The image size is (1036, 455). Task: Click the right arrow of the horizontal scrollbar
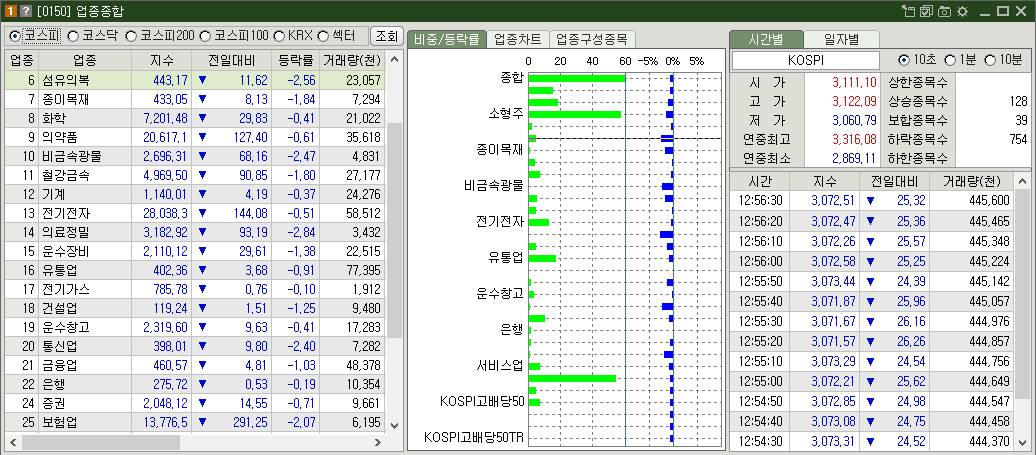[378, 442]
